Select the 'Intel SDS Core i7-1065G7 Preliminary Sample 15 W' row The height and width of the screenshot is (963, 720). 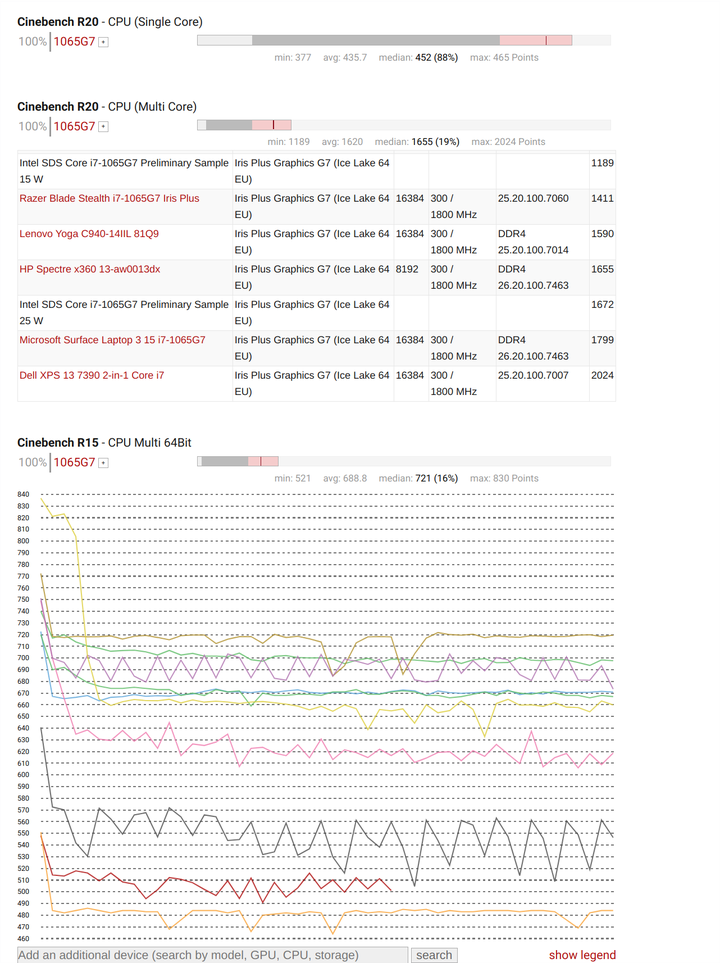pyautogui.click(x=316, y=171)
